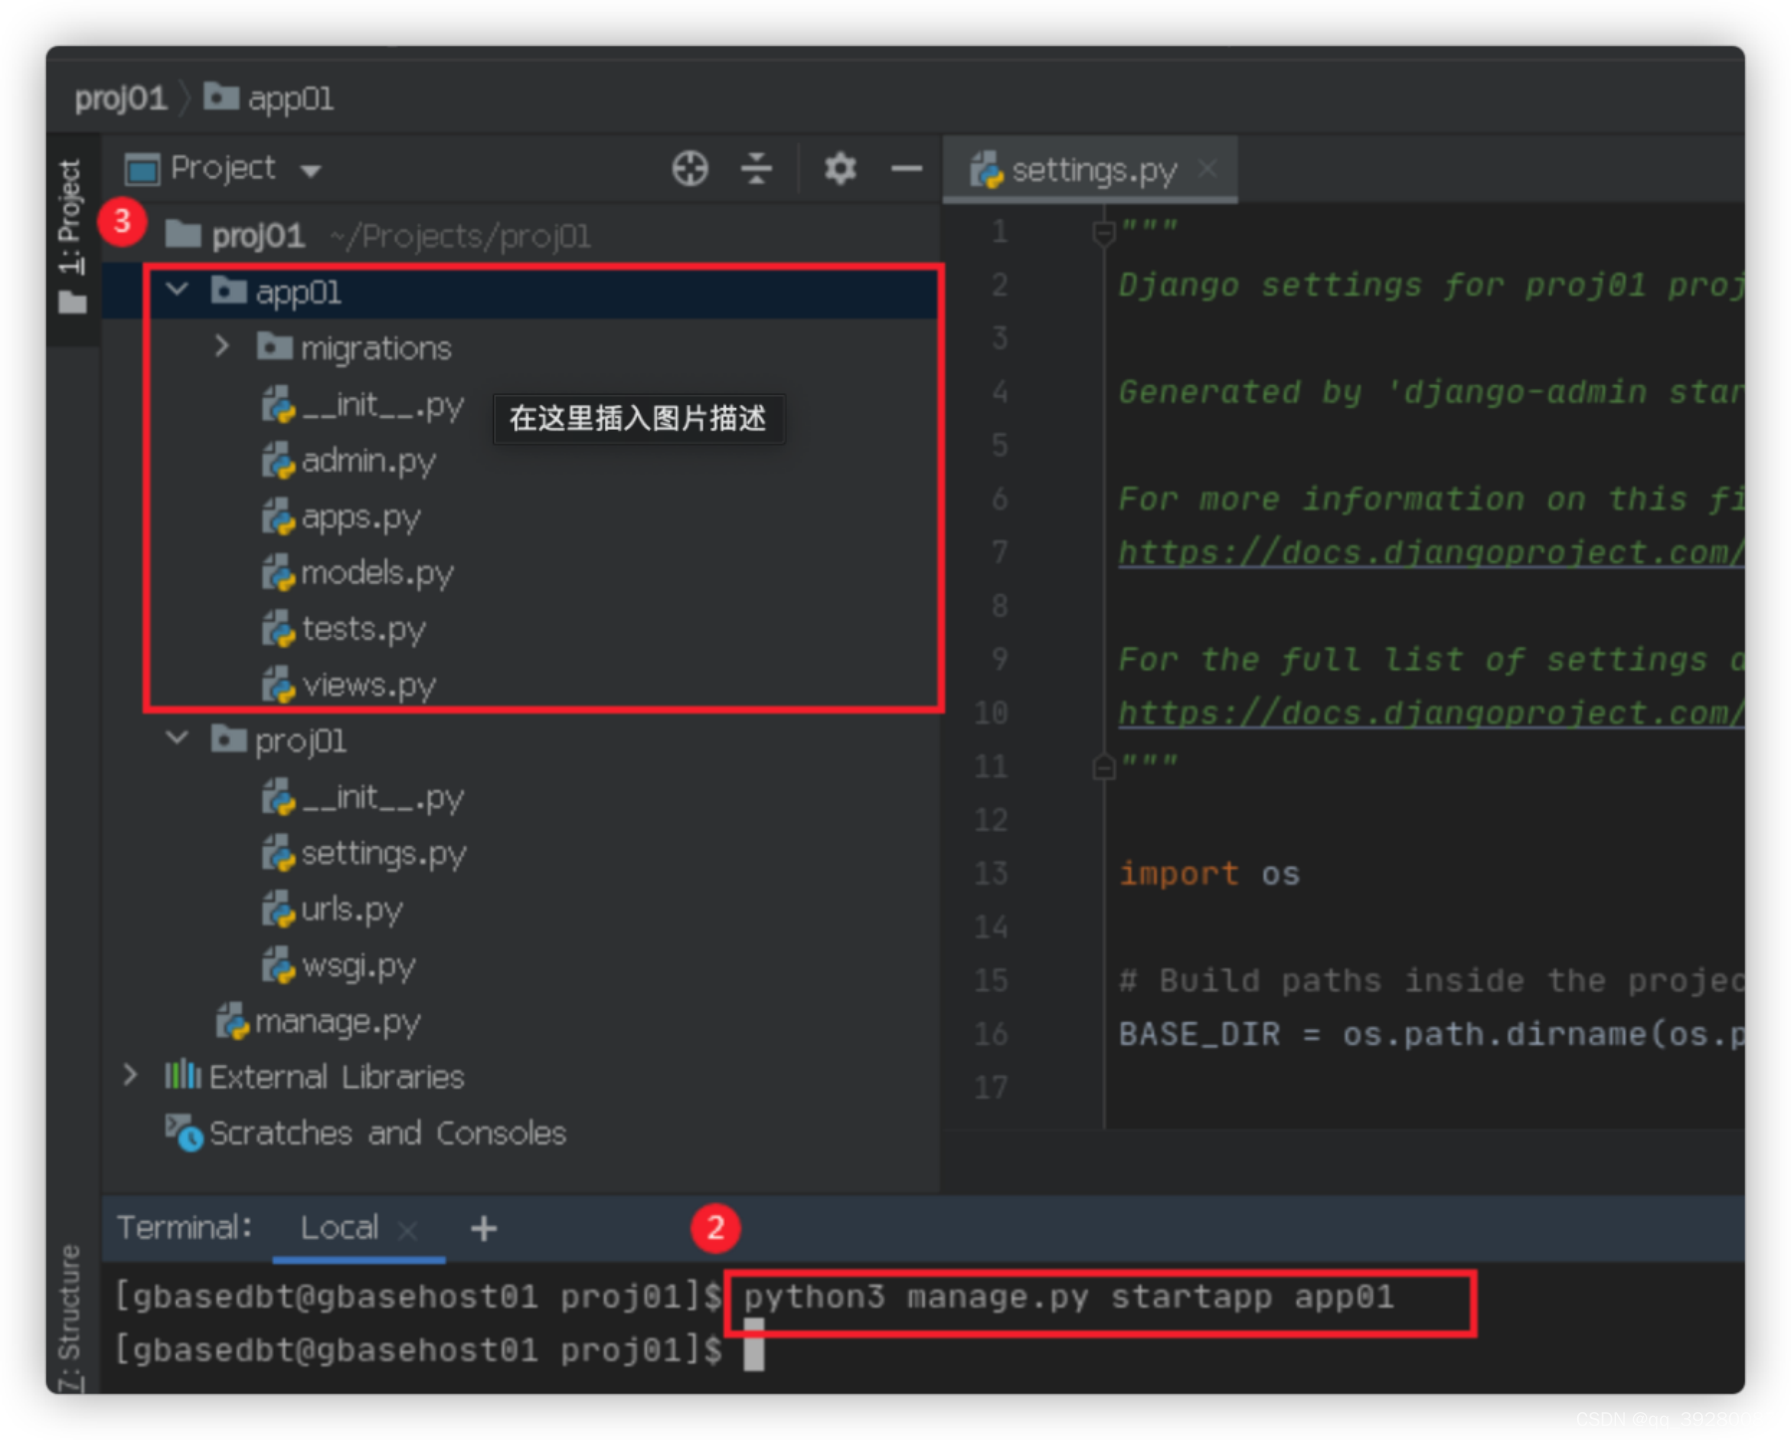Expand External Libraries node
Image resolution: width=1791 pixels, height=1440 pixels.
click(x=130, y=1075)
